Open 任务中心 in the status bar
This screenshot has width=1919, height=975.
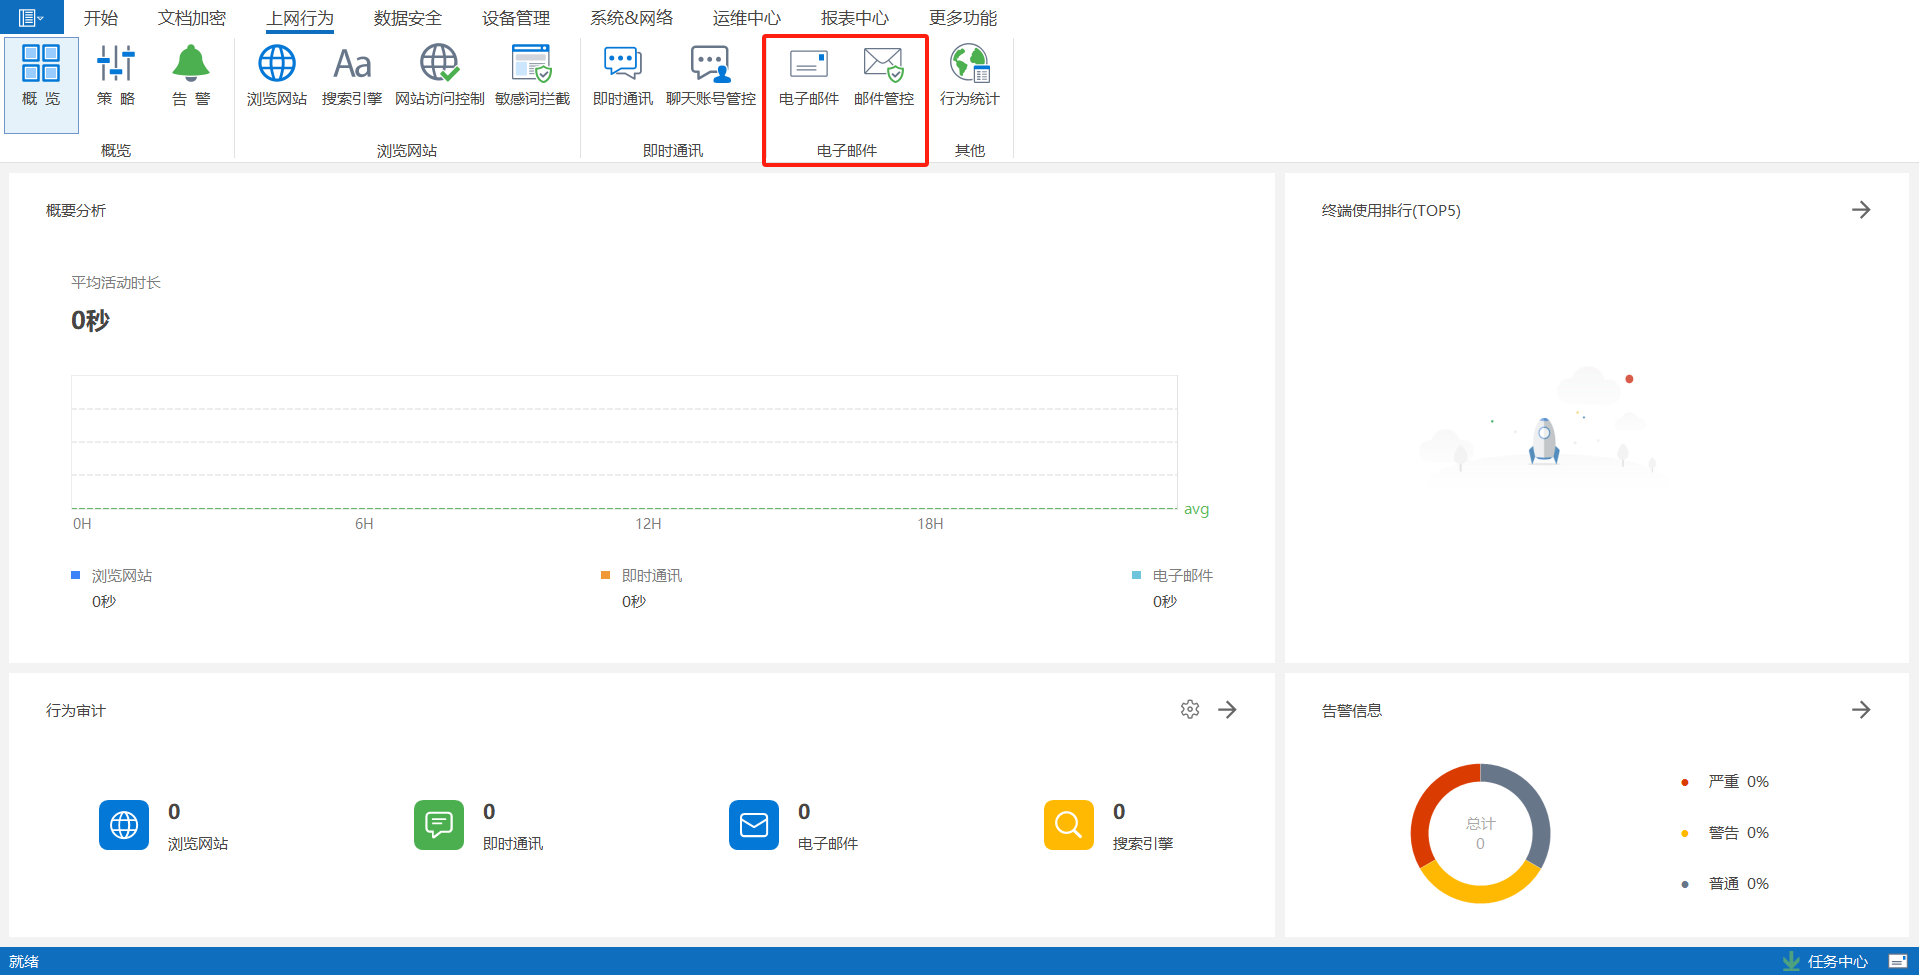point(1826,961)
